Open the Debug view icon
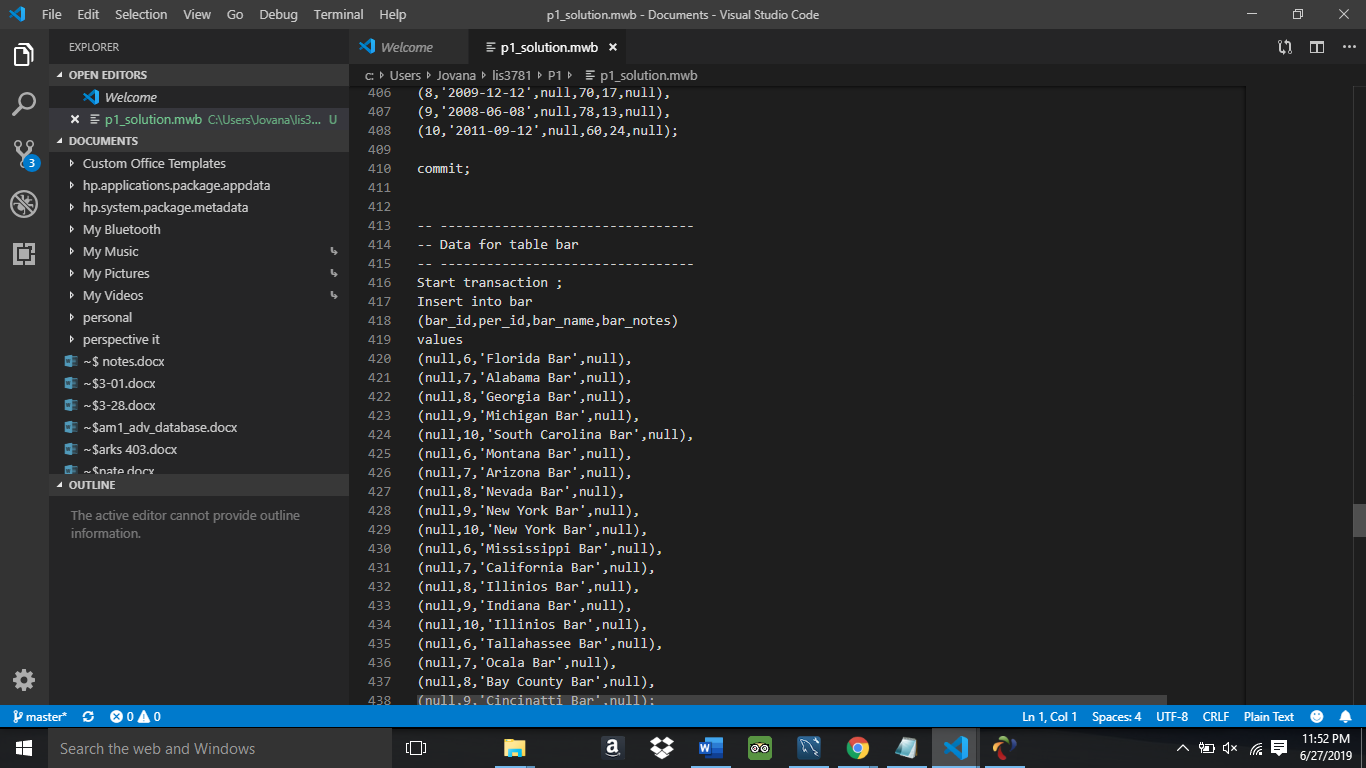This screenshot has width=1366, height=768. [24, 204]
